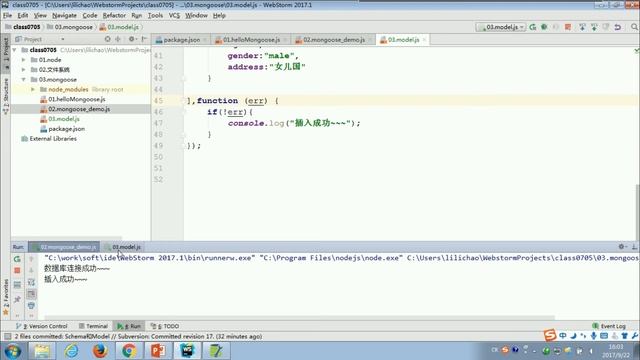
Task: Collapse the class0705 root folder
Action: (15, 50)
